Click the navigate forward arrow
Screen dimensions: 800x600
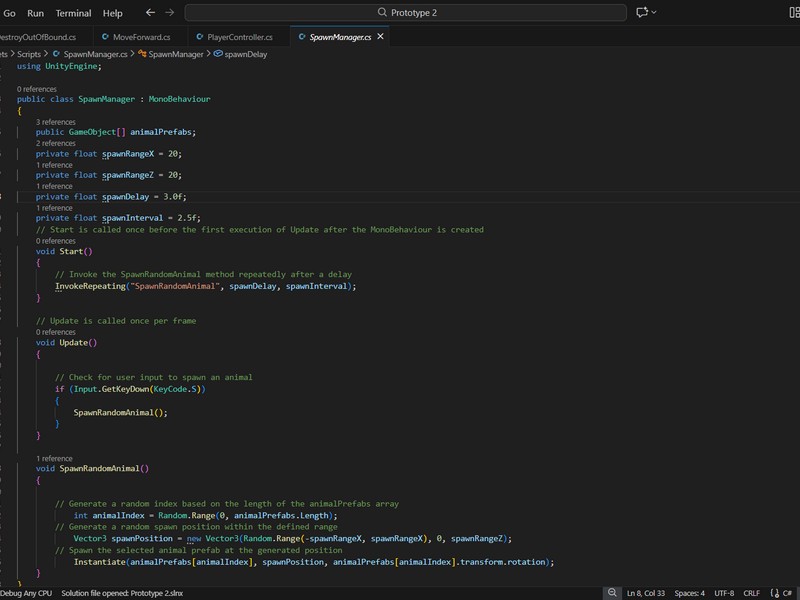169,13
